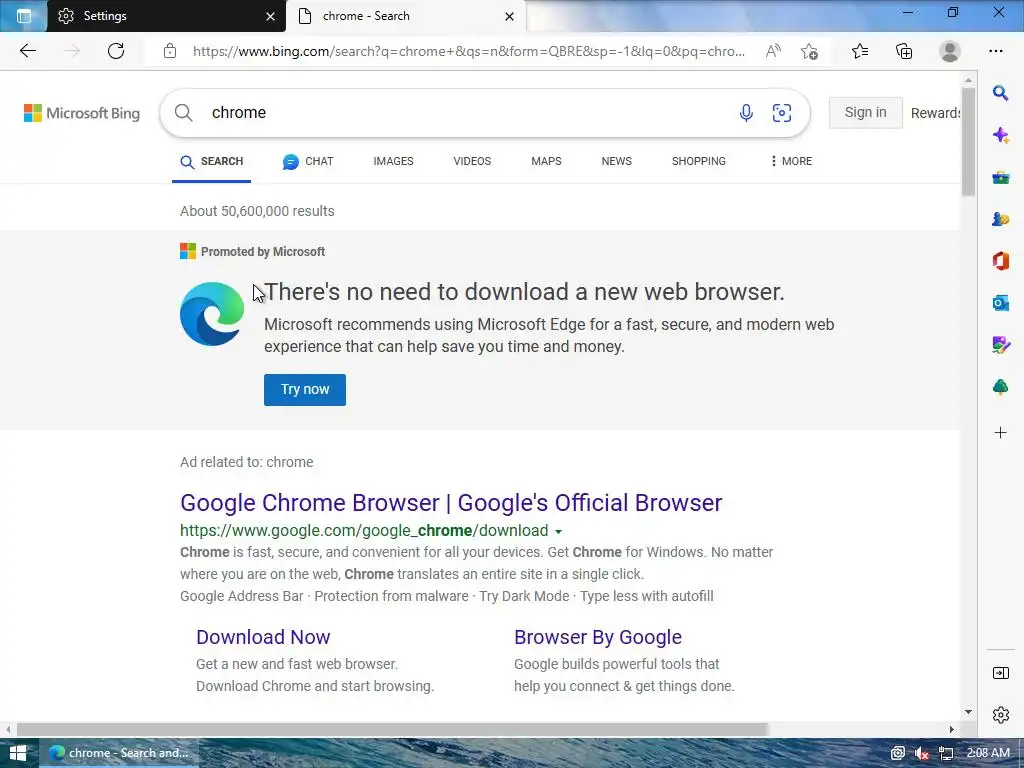Open sidebar Outlook icon
1024x768 pixels.
click(x=1000, y=302)
